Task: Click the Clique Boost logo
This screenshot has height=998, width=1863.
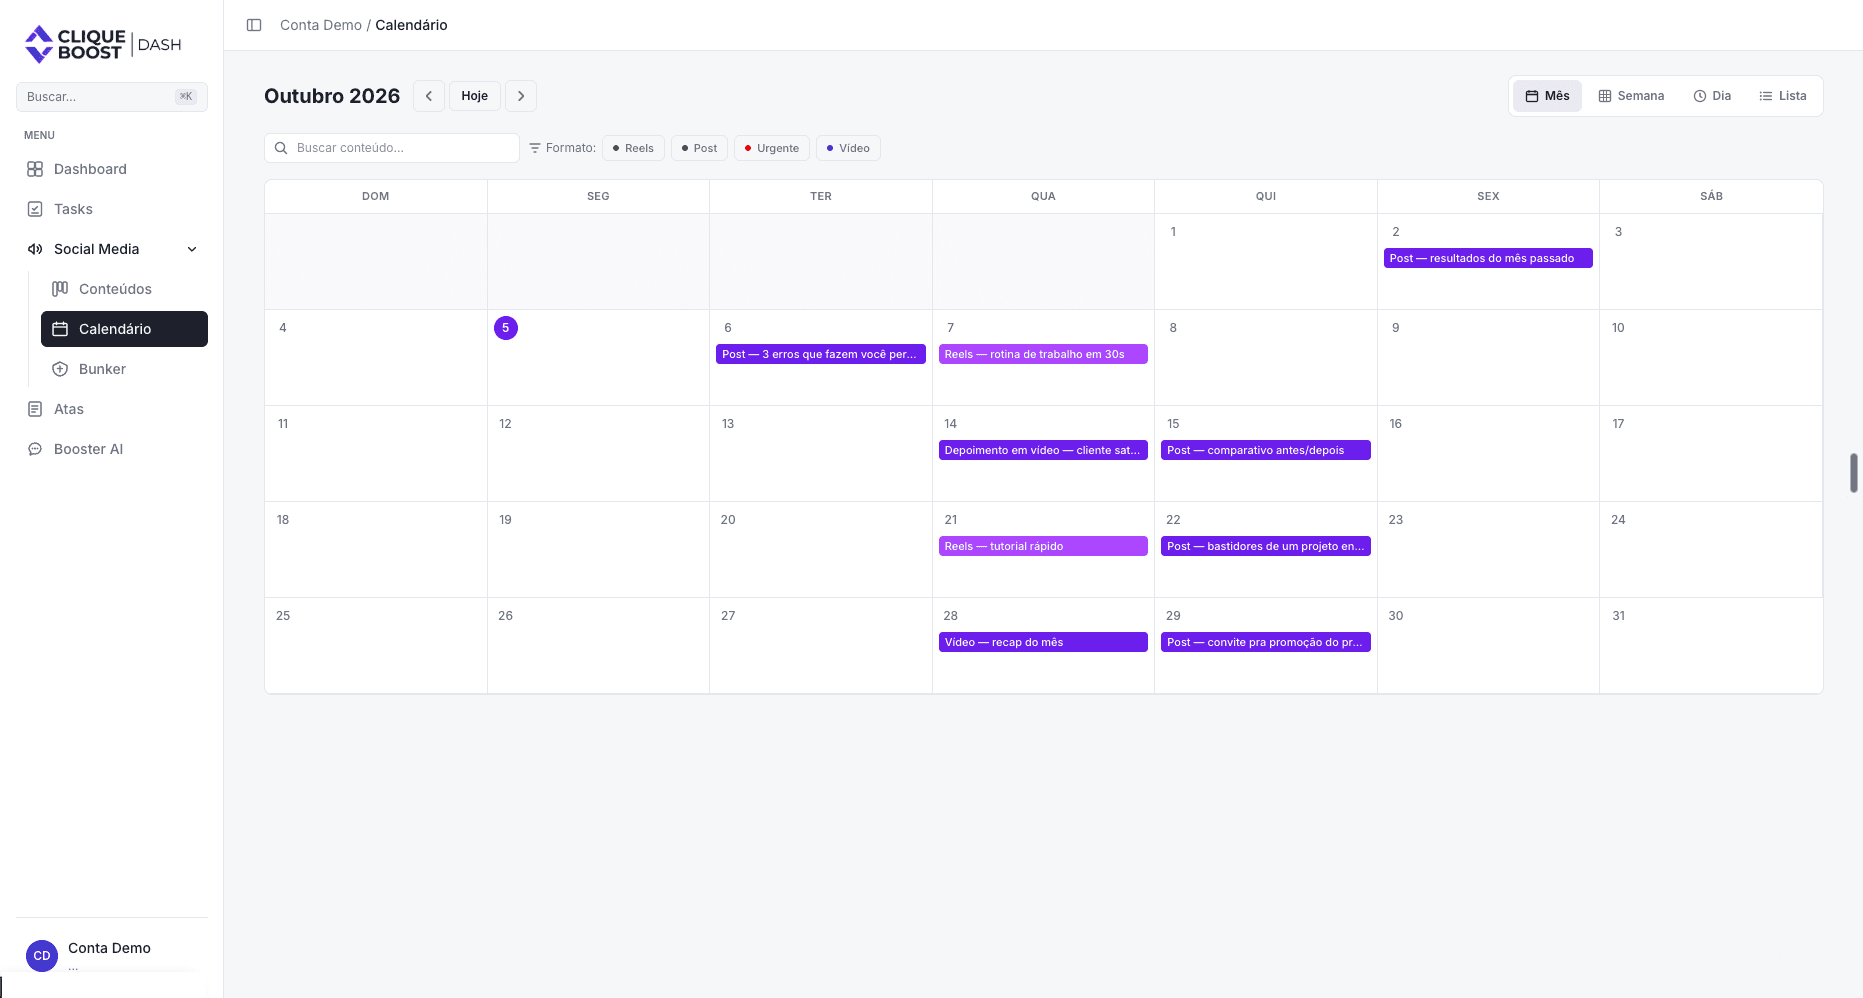Action: (x=103, y=44)
